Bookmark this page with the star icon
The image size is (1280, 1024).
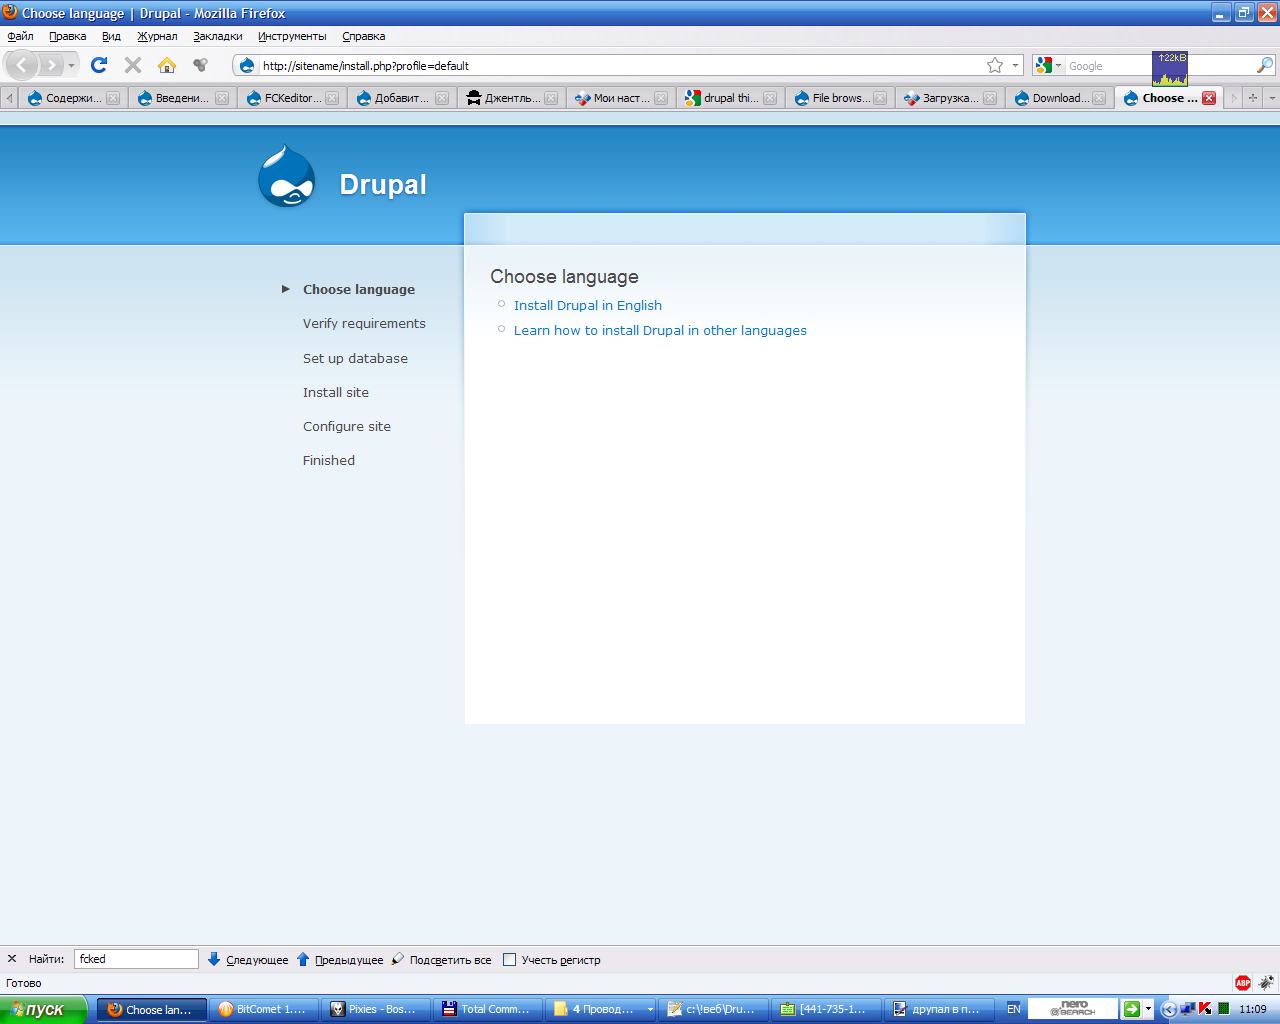coord(995,65)
